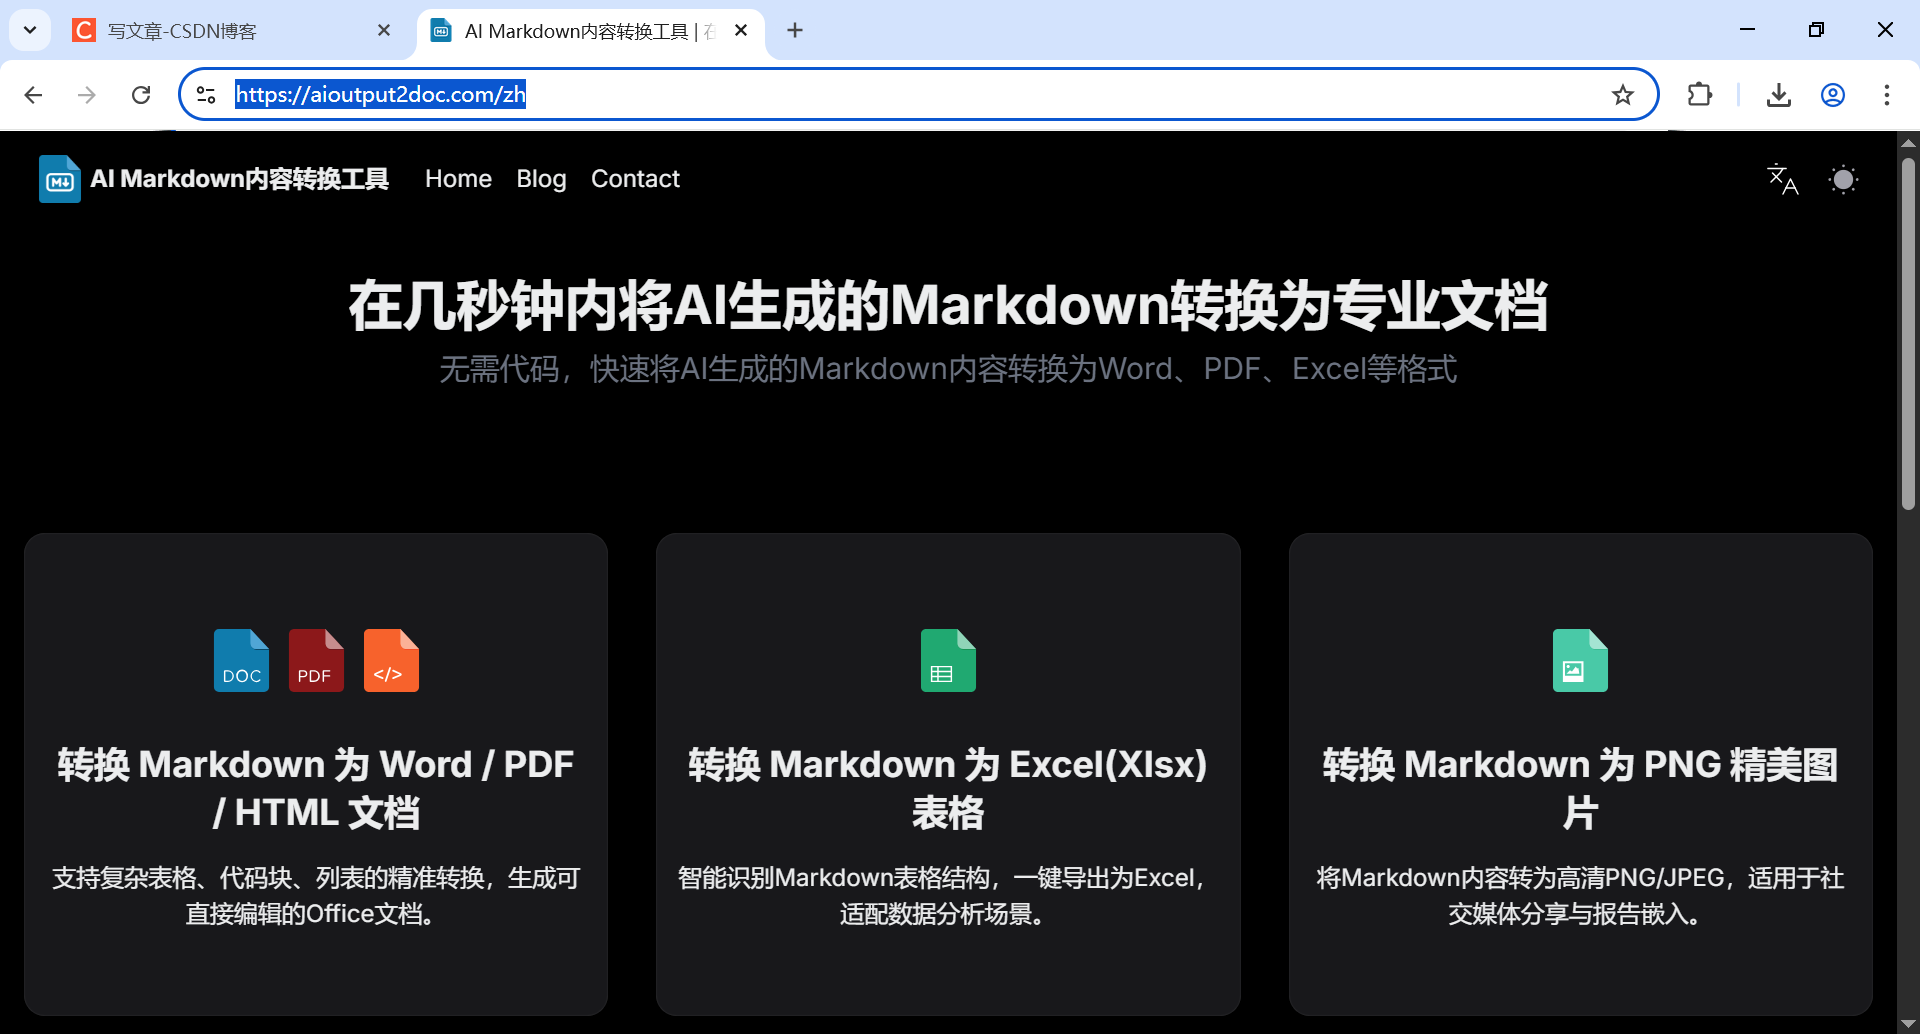Open the browser downloads icon
Viewport: 1920px width, 1034px height.
pyautogui.click(x=1778, y=95)
